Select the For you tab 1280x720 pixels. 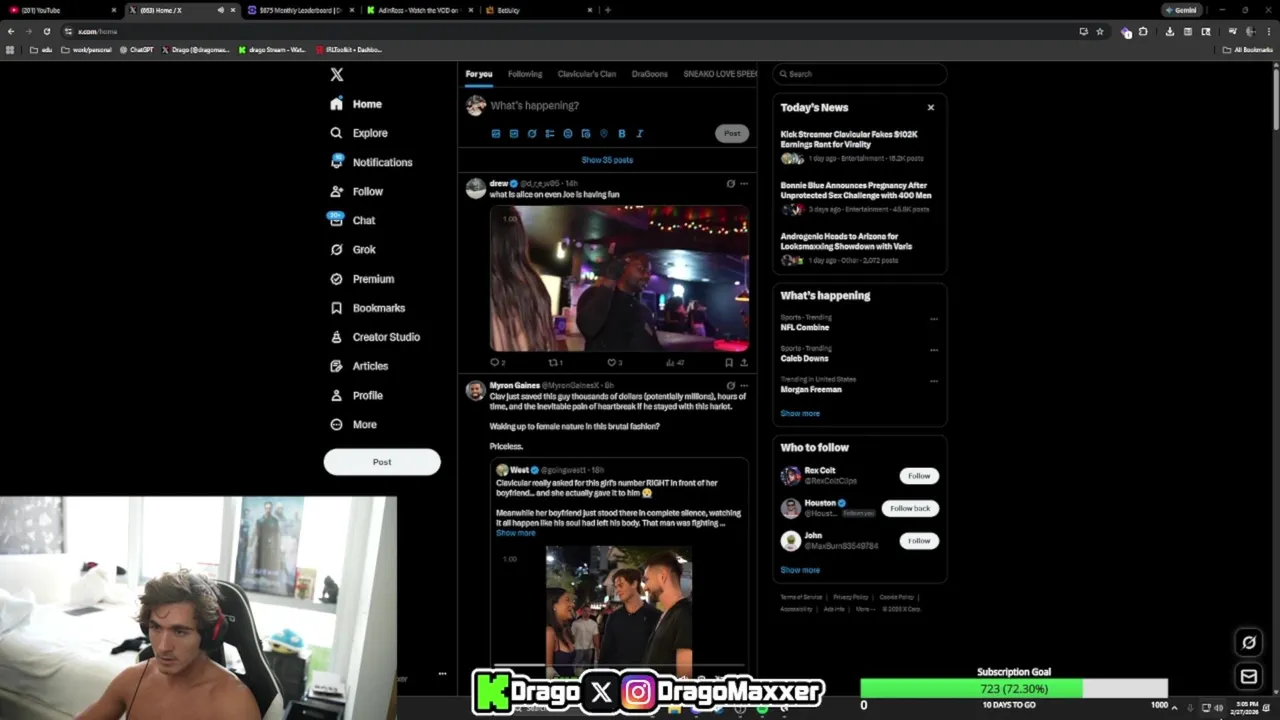tap(479, 74)
